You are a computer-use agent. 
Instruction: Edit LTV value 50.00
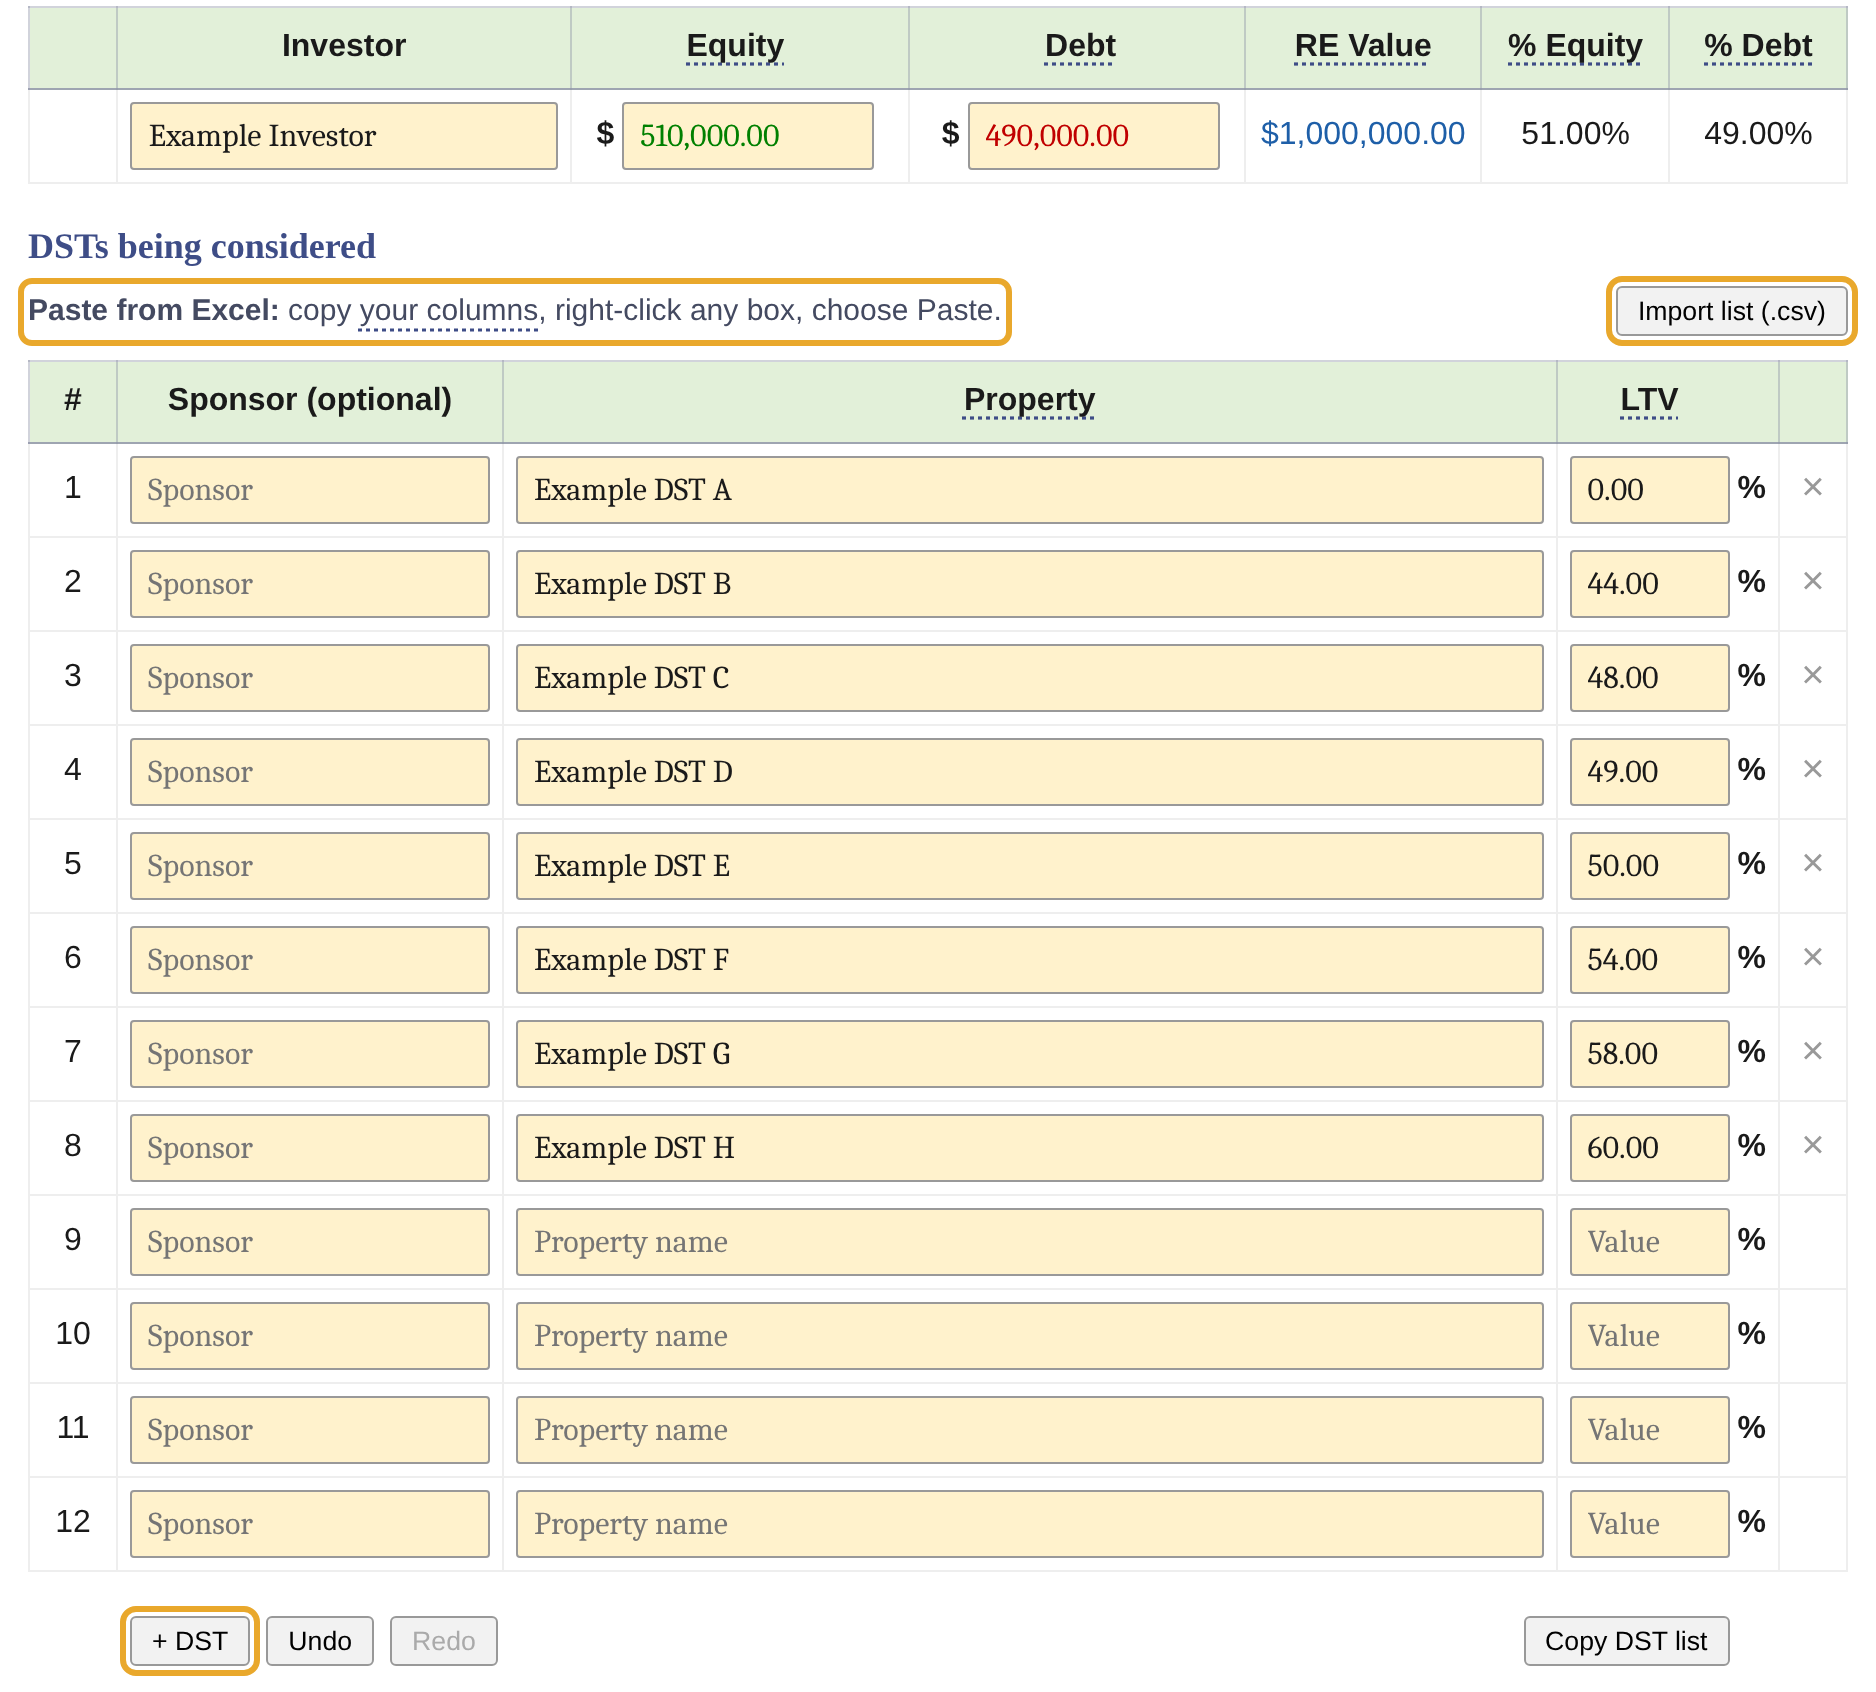click(1649, 866)
